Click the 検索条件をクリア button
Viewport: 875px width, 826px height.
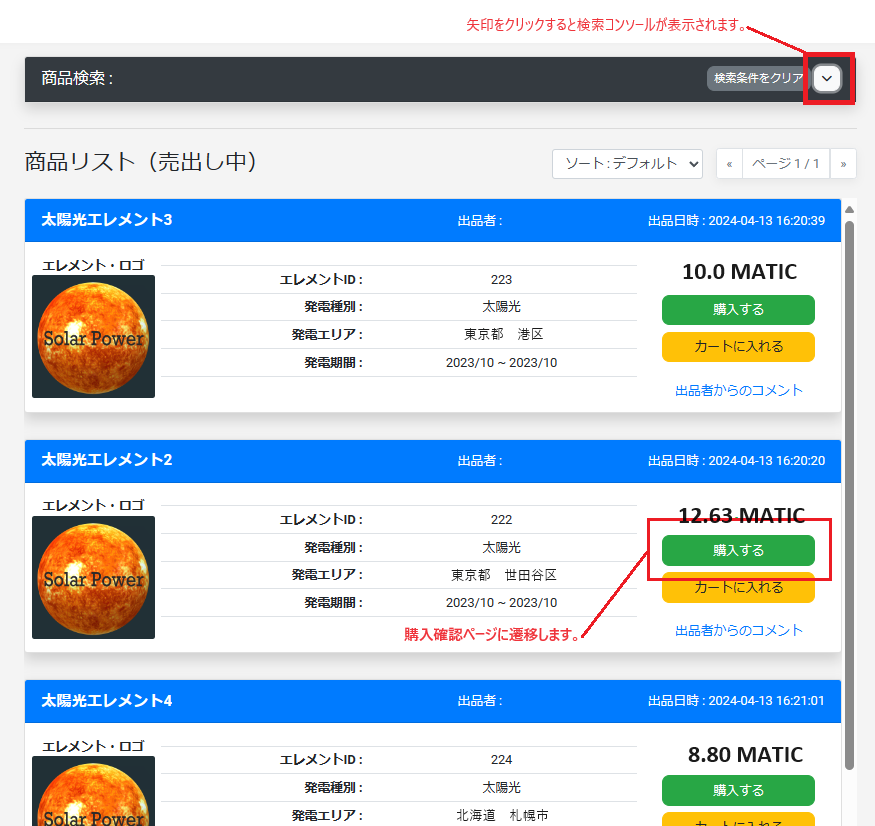coord(755,79)
